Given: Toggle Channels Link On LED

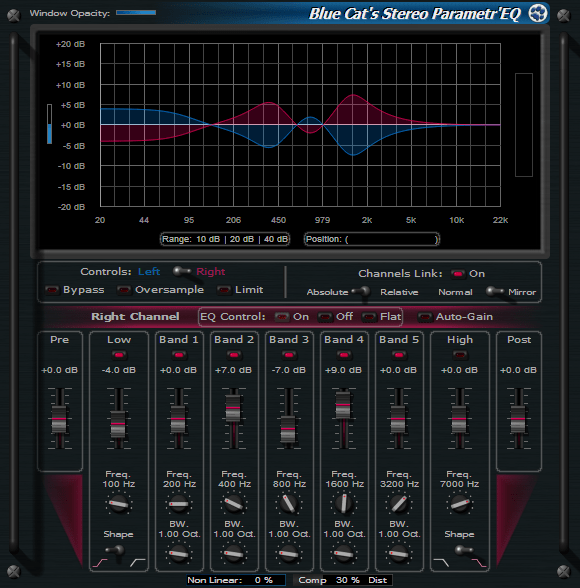Looking at the screenshot, I should coord(458,274).
